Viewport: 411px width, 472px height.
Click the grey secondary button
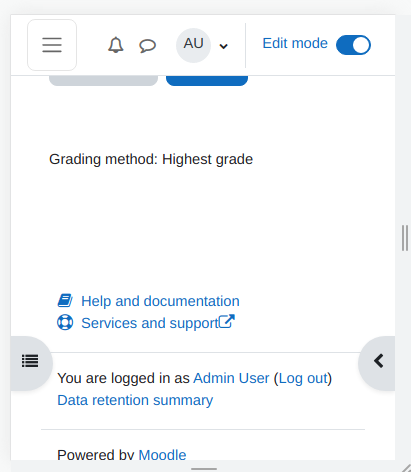(x=103, y=80)
